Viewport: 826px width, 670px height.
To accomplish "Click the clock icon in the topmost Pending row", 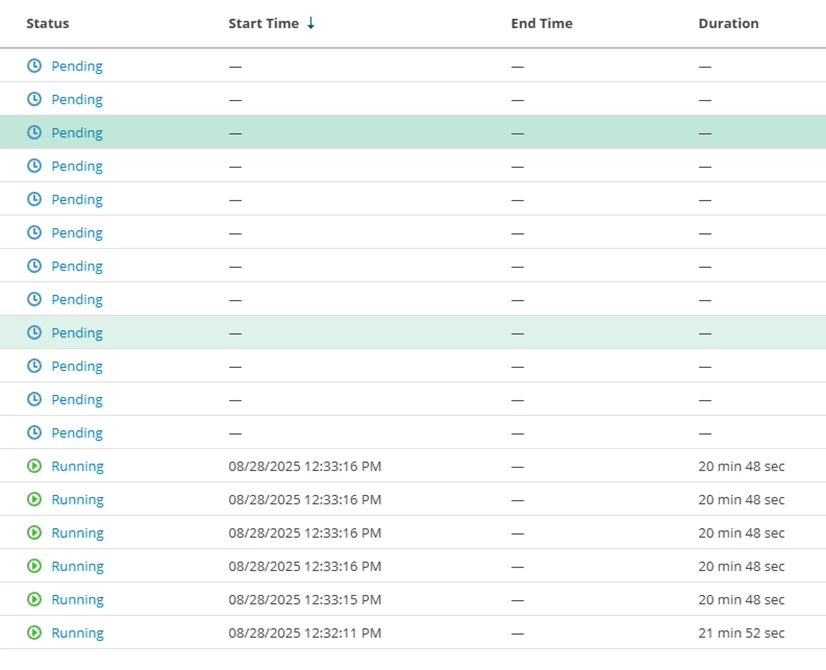I will pos(34,66).
